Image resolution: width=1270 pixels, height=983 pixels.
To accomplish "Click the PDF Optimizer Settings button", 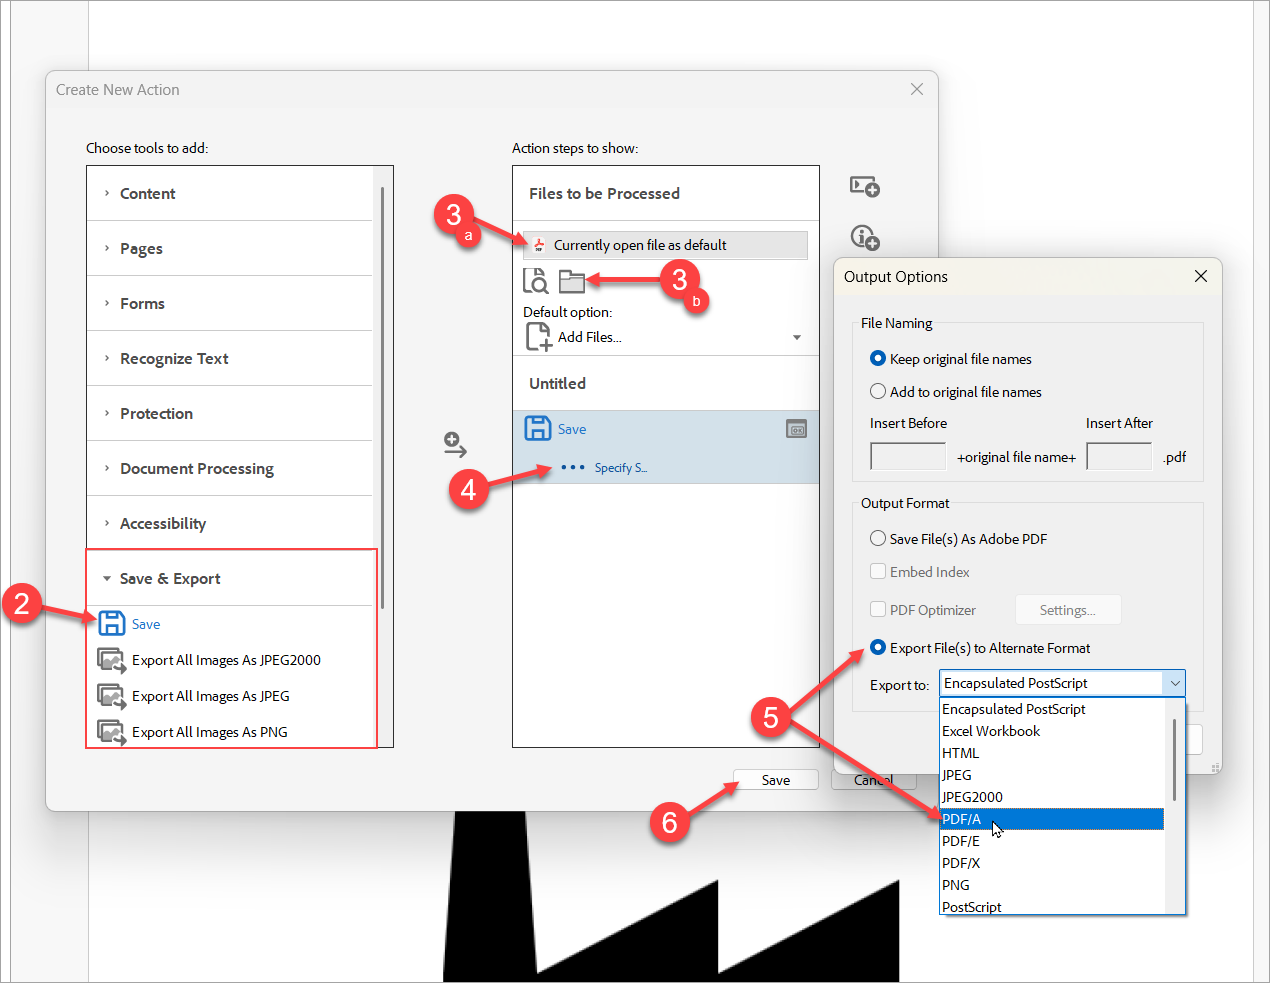I will click(1068, 610).
